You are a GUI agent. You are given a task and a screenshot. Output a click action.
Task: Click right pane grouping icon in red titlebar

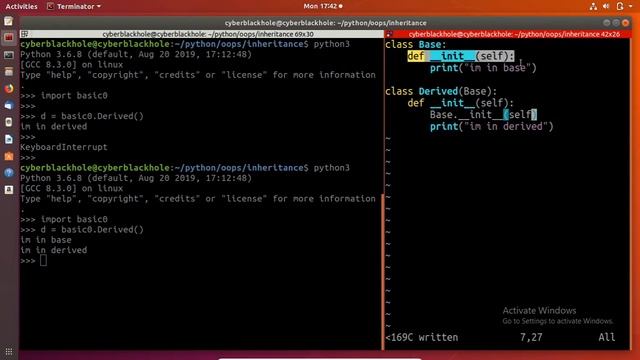389,34
